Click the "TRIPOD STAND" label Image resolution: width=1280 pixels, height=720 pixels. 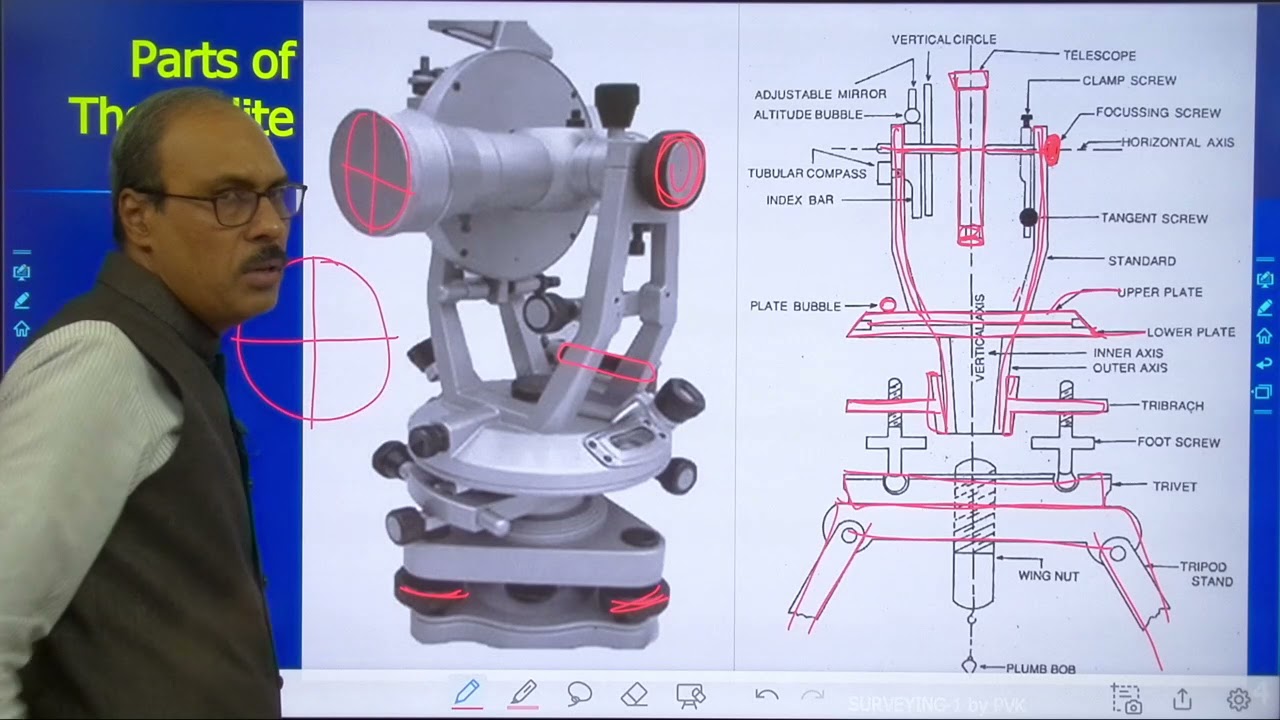[1206, 574]
